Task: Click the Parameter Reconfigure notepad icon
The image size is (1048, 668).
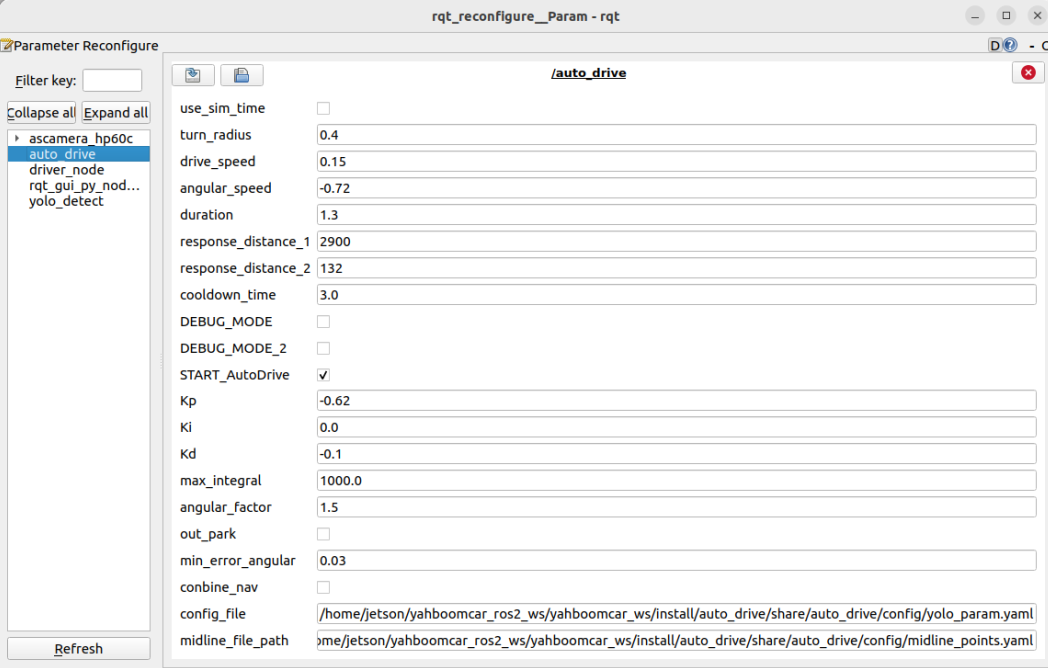Action: pos(6,45)
